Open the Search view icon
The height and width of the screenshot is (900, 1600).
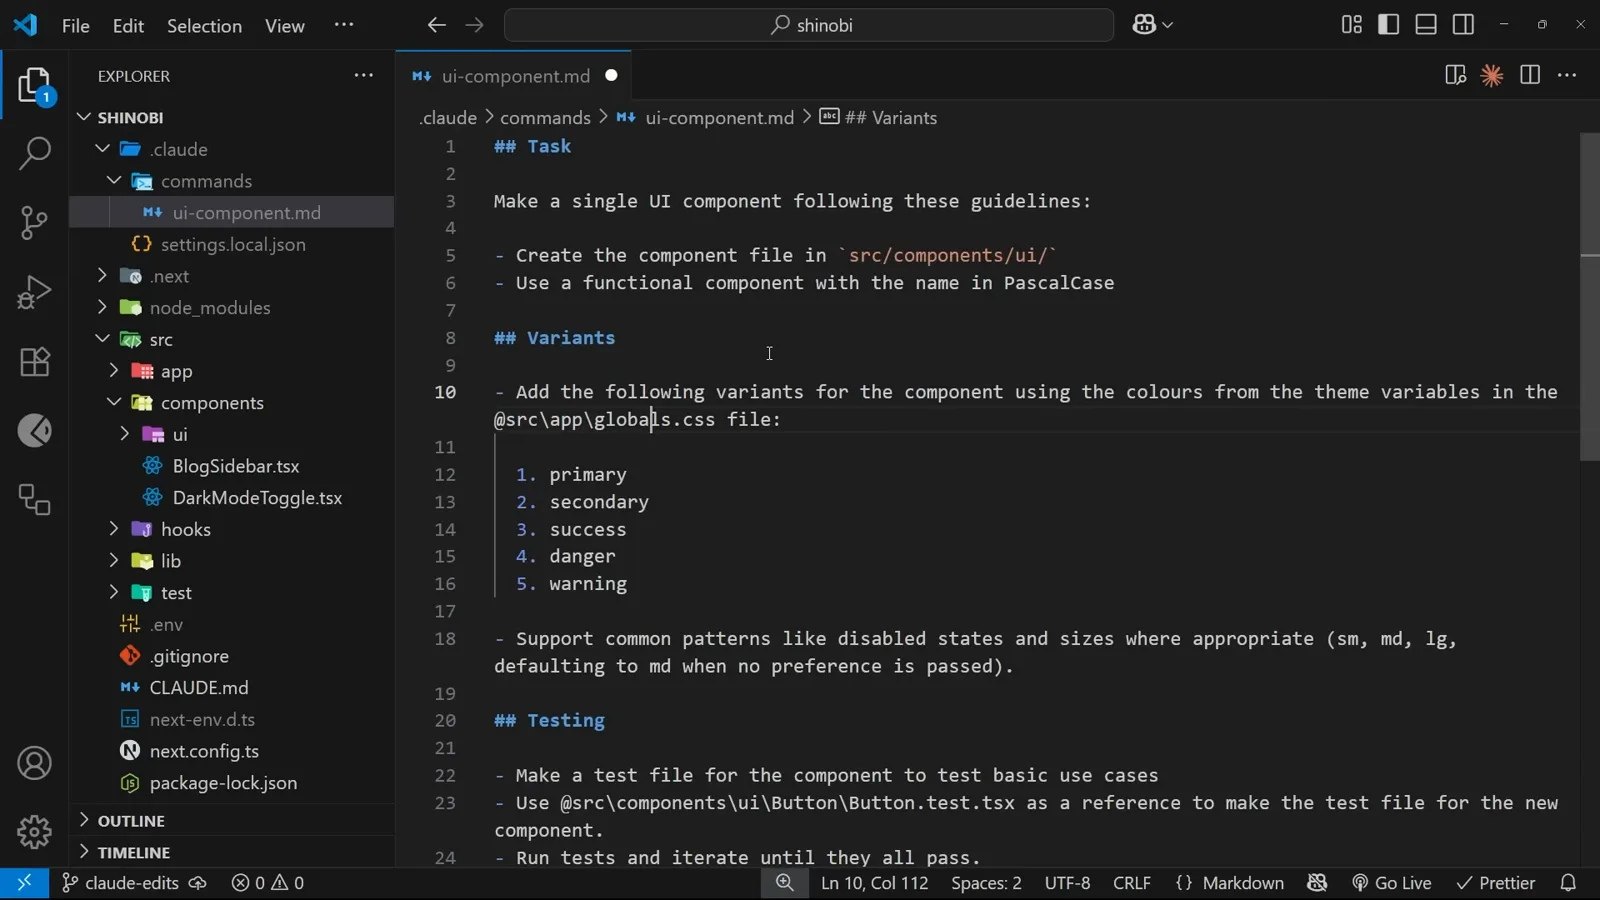[x=34, y=153]
